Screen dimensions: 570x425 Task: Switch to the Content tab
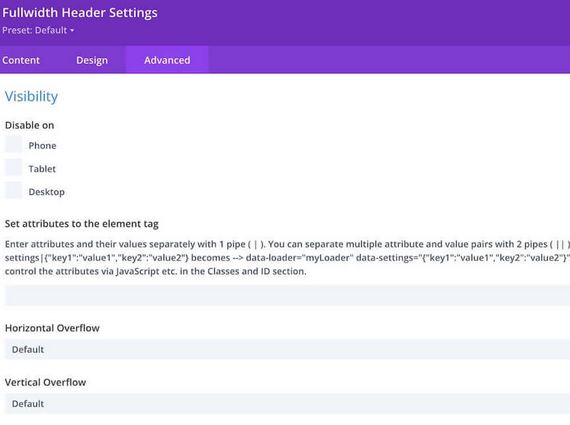tap(21, 60)
